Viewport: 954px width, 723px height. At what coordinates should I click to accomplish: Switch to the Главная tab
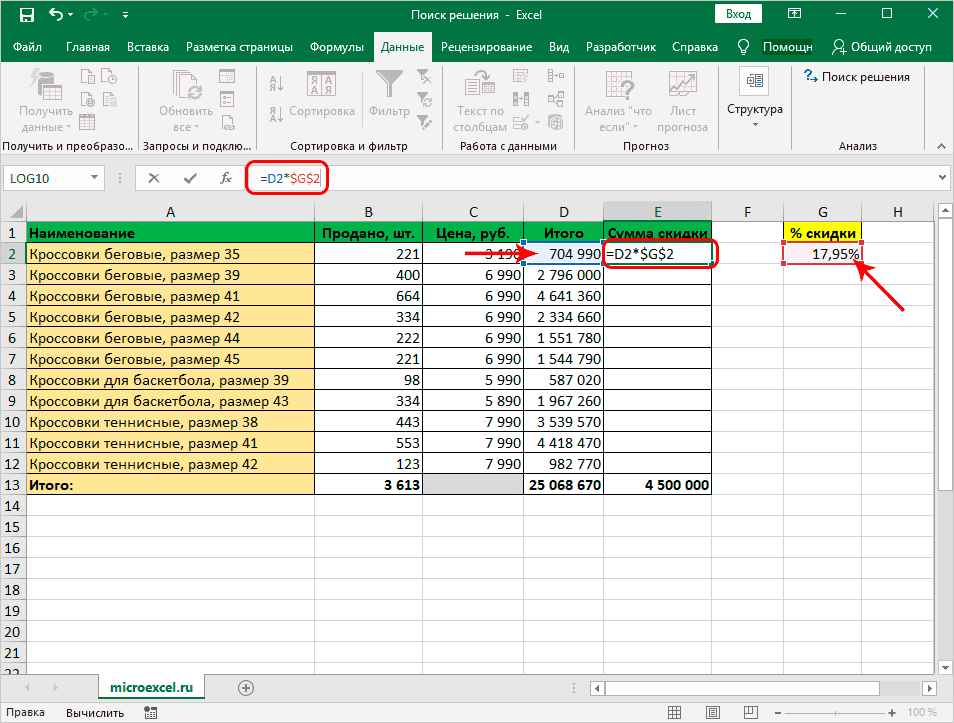click(x=88, y=47)
